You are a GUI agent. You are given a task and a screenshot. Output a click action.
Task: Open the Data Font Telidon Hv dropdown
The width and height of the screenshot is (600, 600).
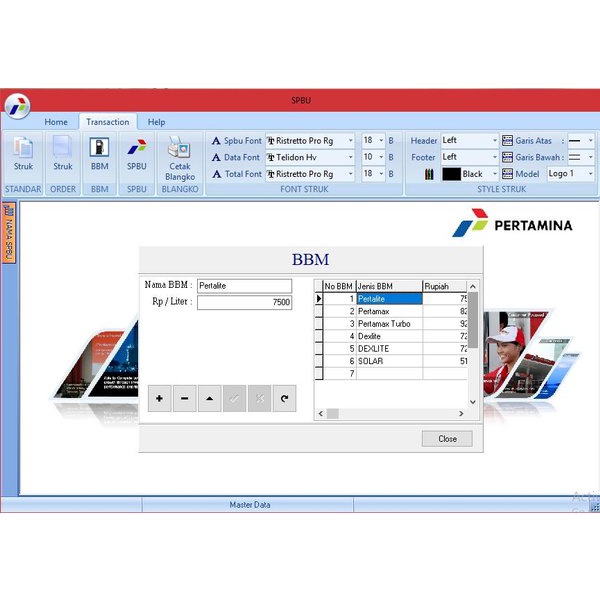tap(350, 157)
